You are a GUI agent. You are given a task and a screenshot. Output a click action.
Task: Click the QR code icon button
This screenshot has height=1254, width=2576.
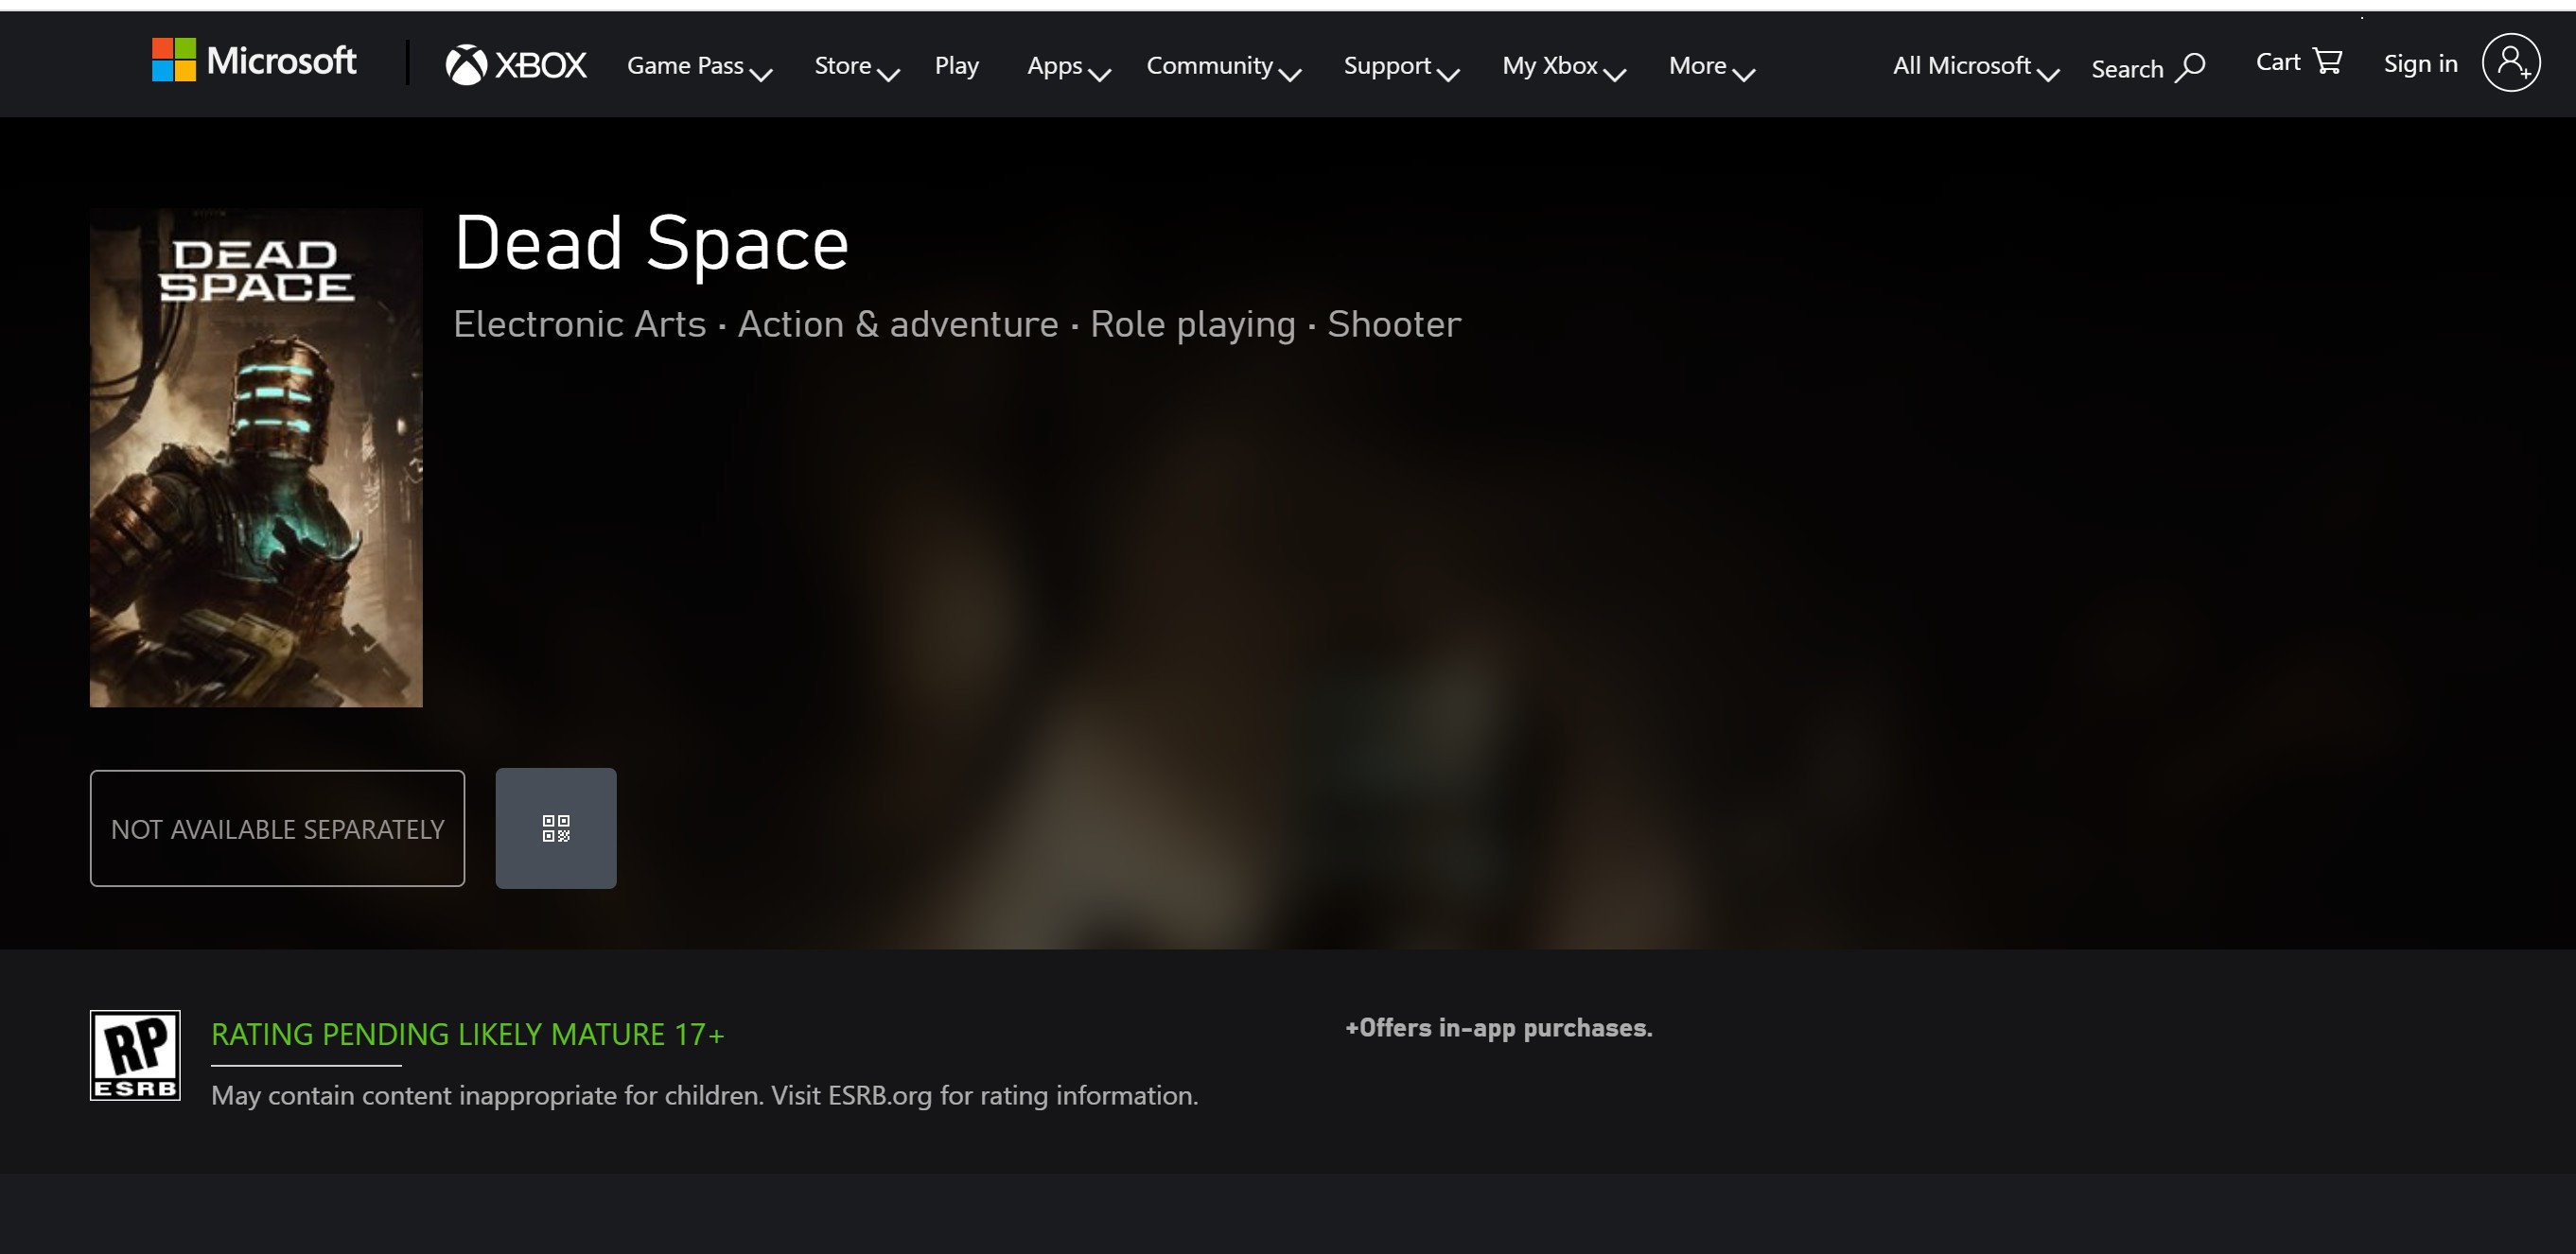click(555, 827)
